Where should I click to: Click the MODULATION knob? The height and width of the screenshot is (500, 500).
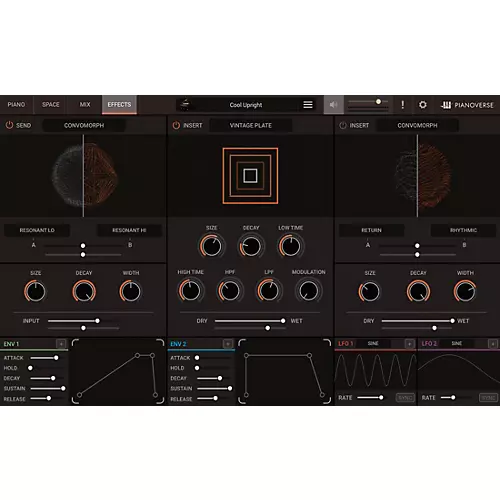308,291
